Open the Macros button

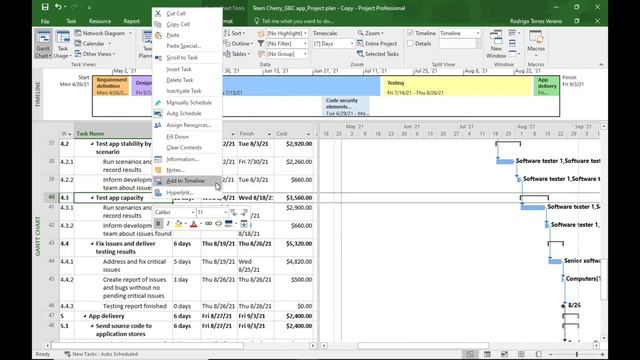[x=536, y=44]
